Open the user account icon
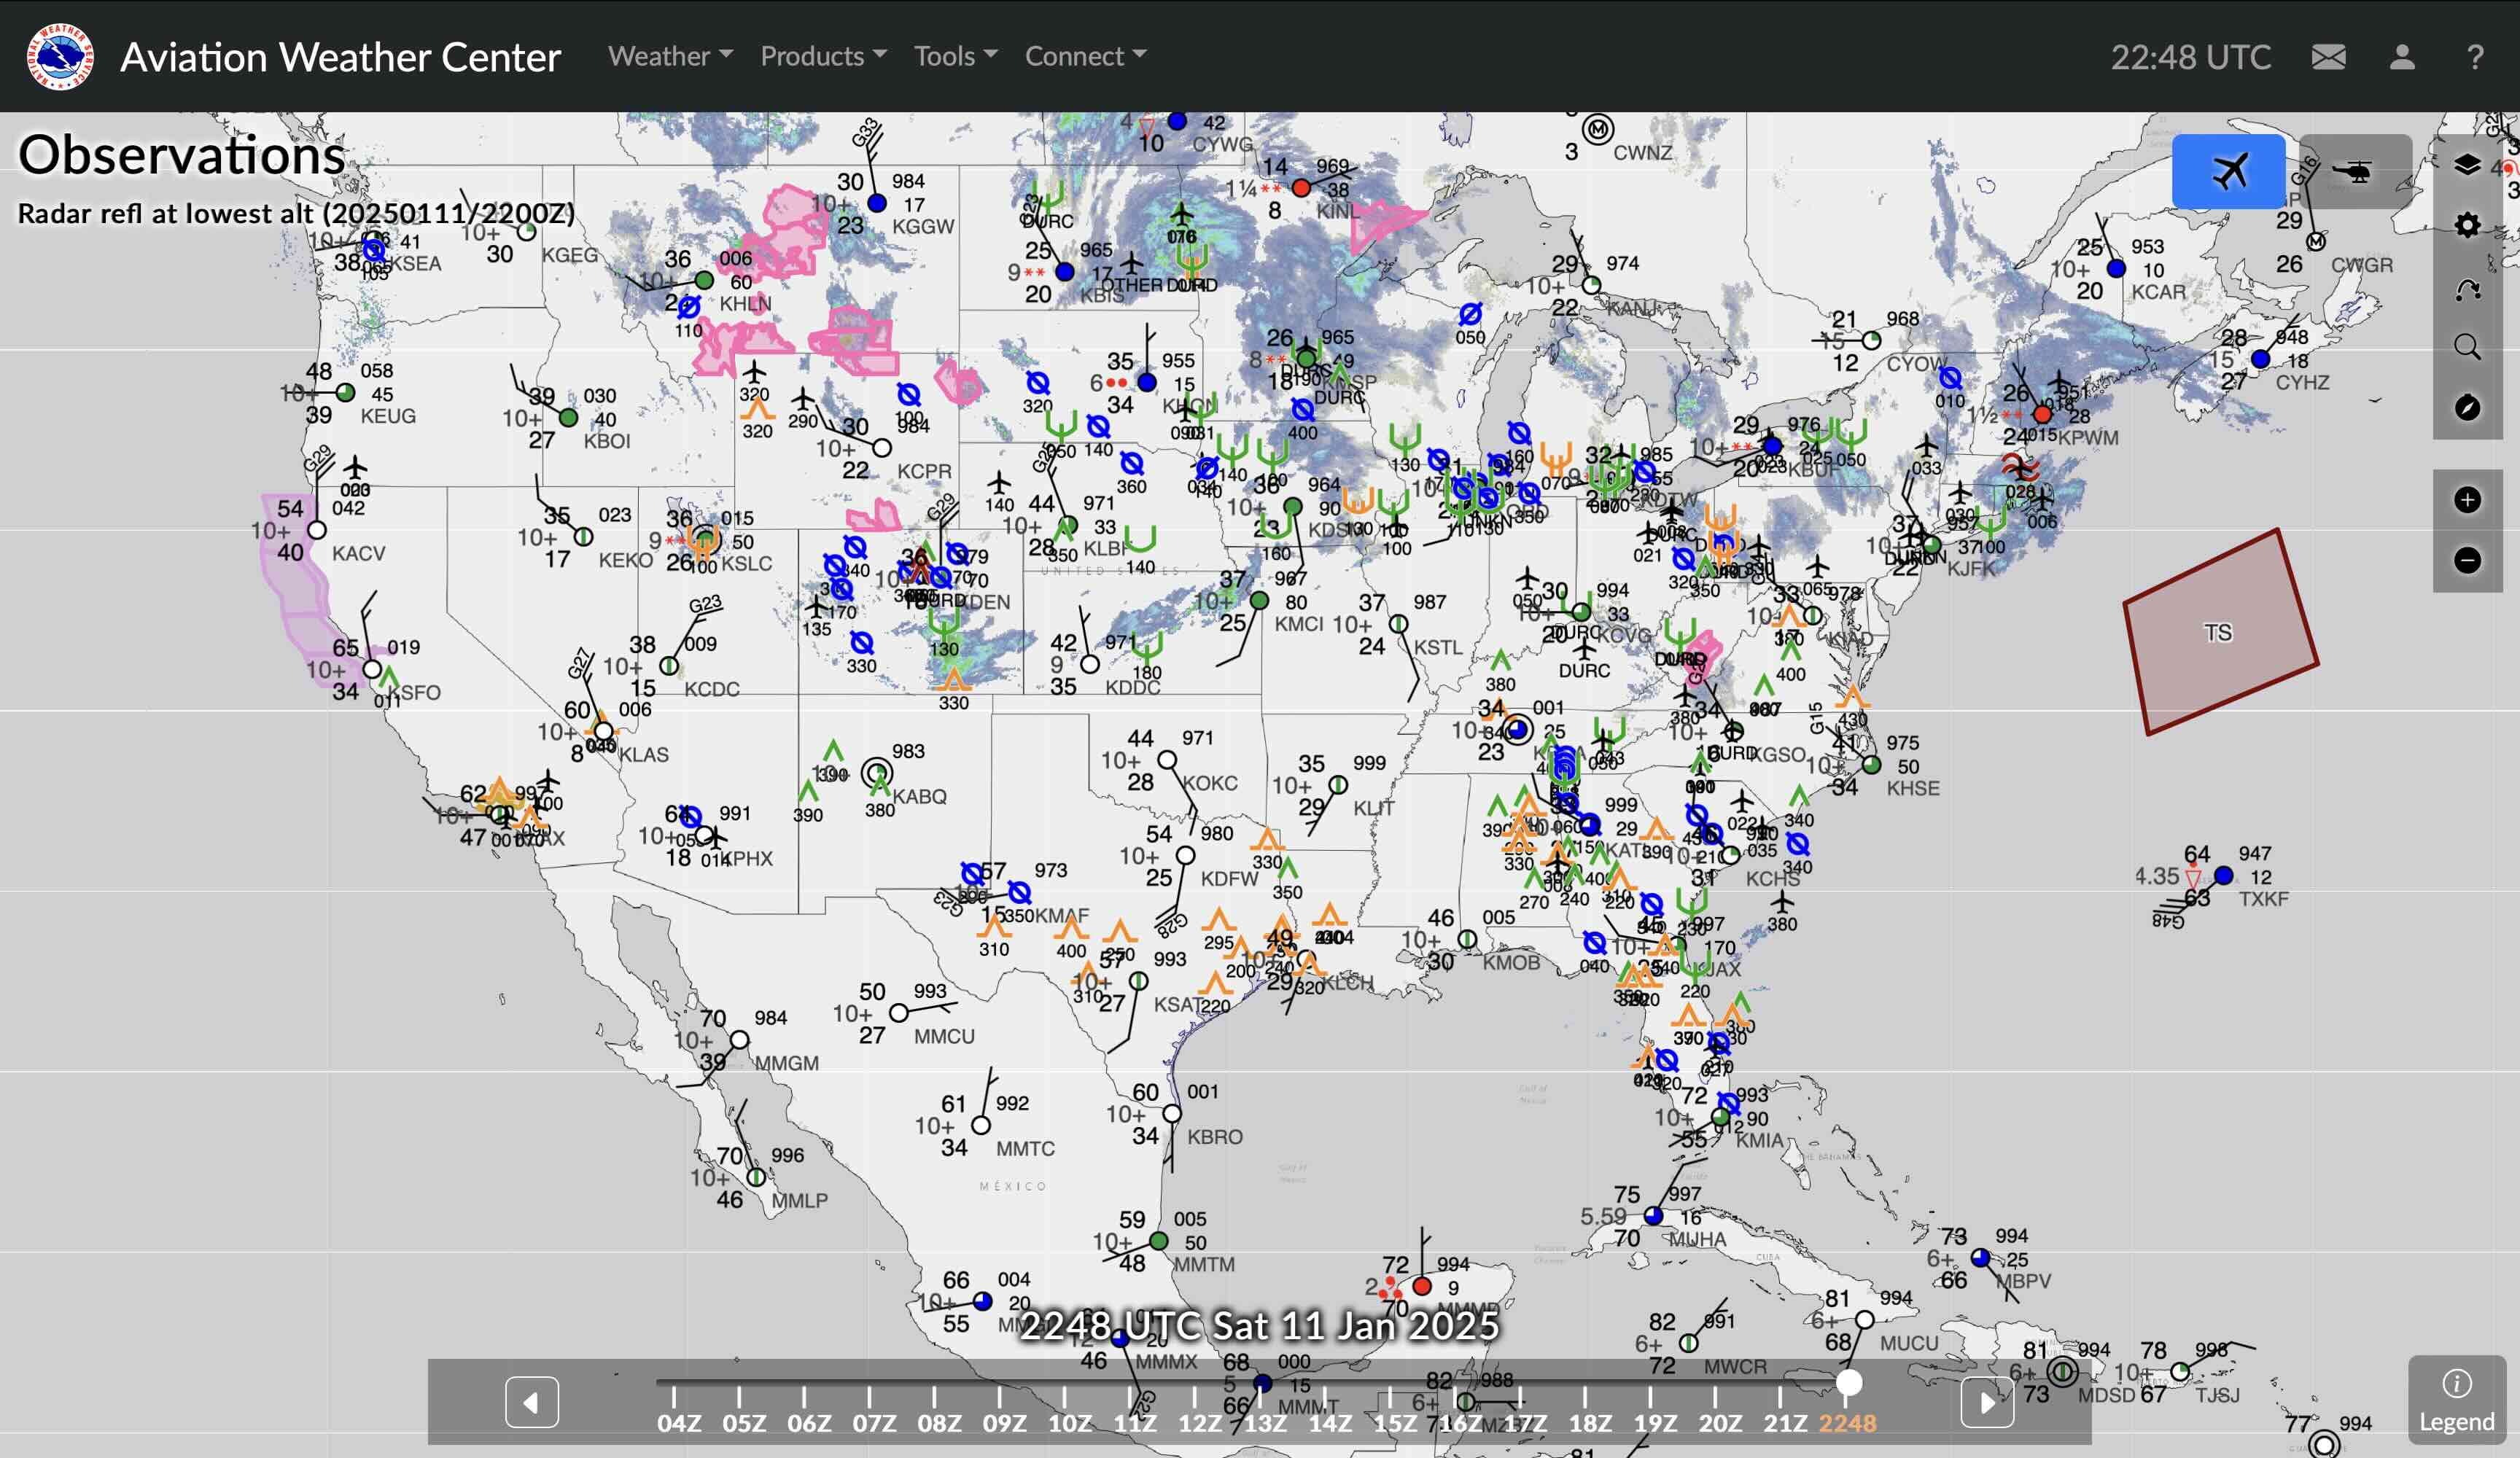This screenshot has height=1458, width=2520. coord(2402,57)
